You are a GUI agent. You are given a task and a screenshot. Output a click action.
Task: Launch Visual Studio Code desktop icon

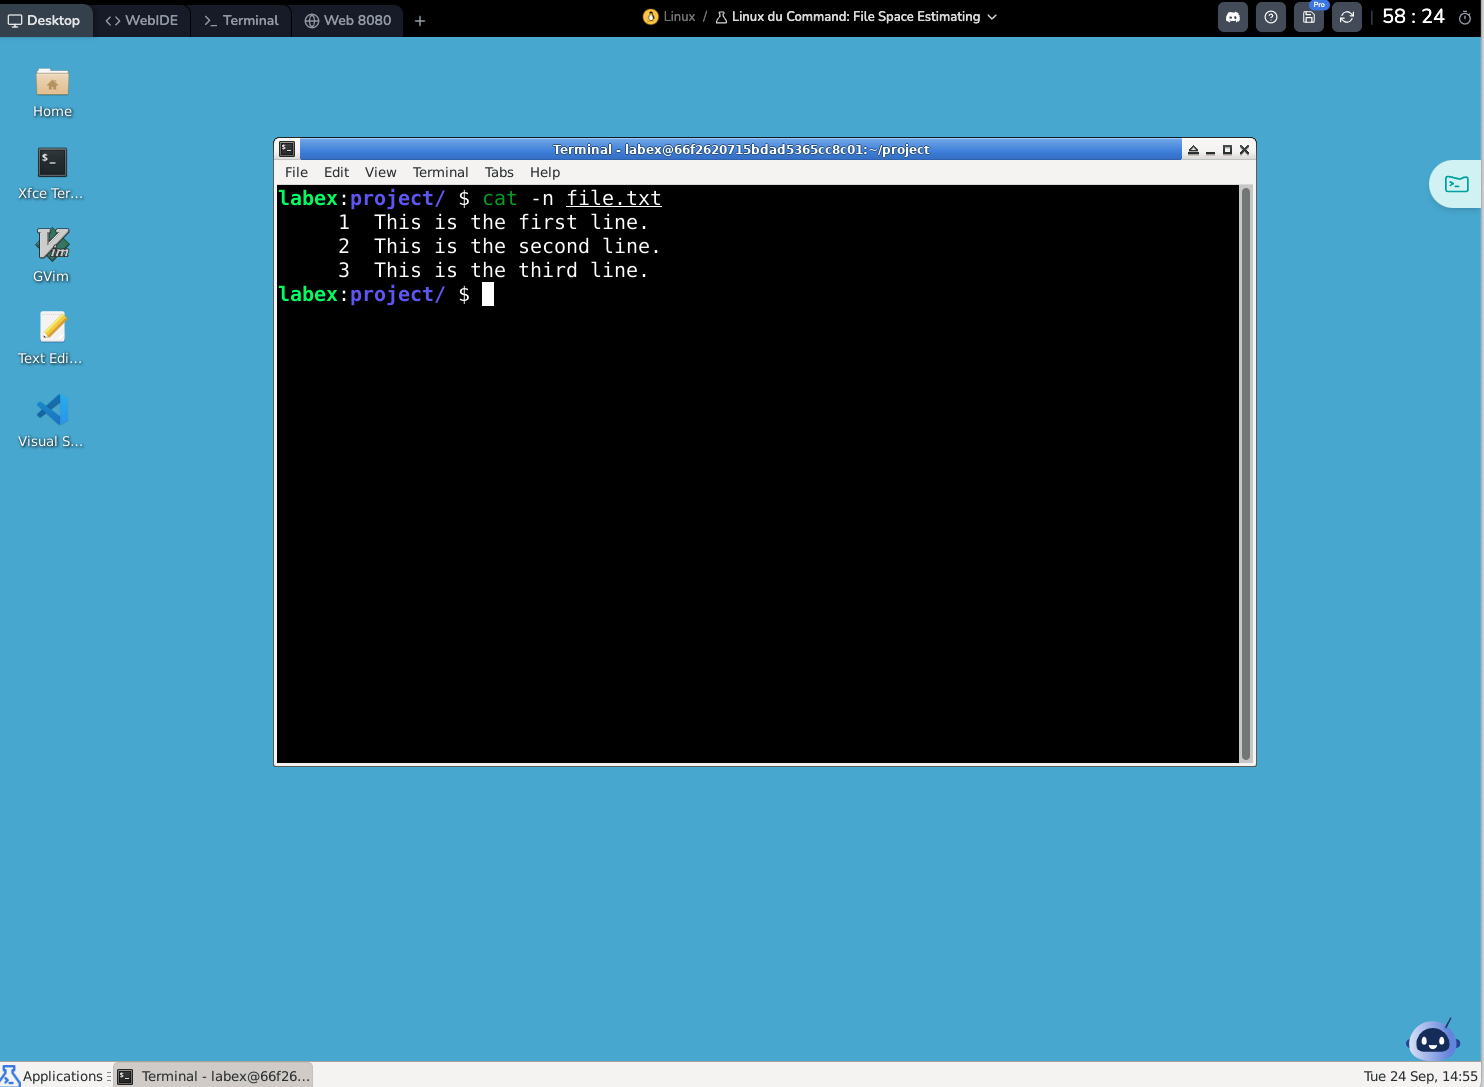point(52,411)
